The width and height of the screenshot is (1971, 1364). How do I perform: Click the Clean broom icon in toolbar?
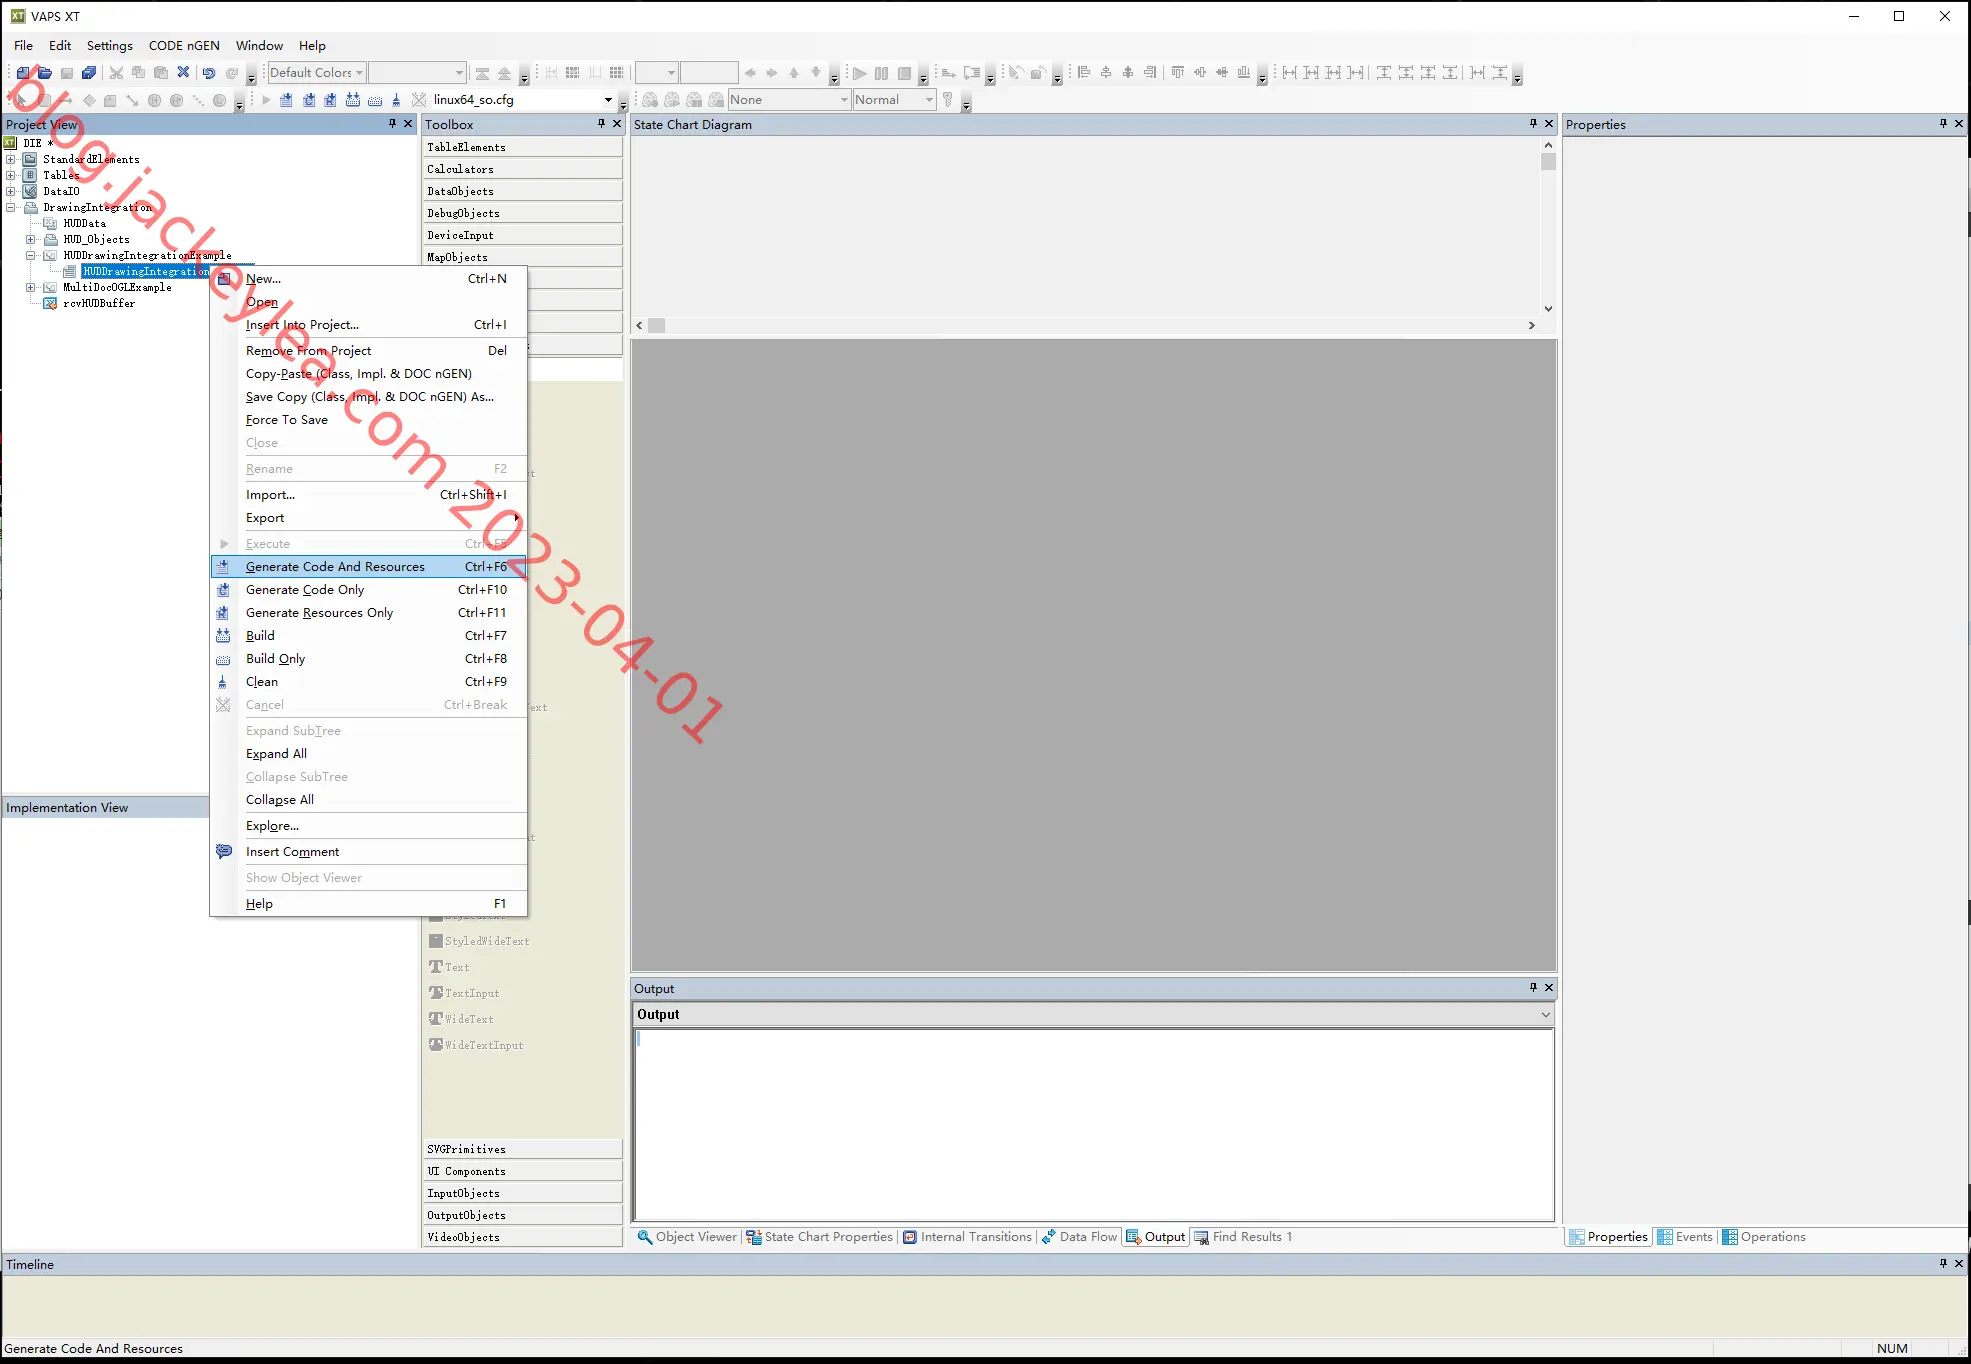[x=397, y=99]
